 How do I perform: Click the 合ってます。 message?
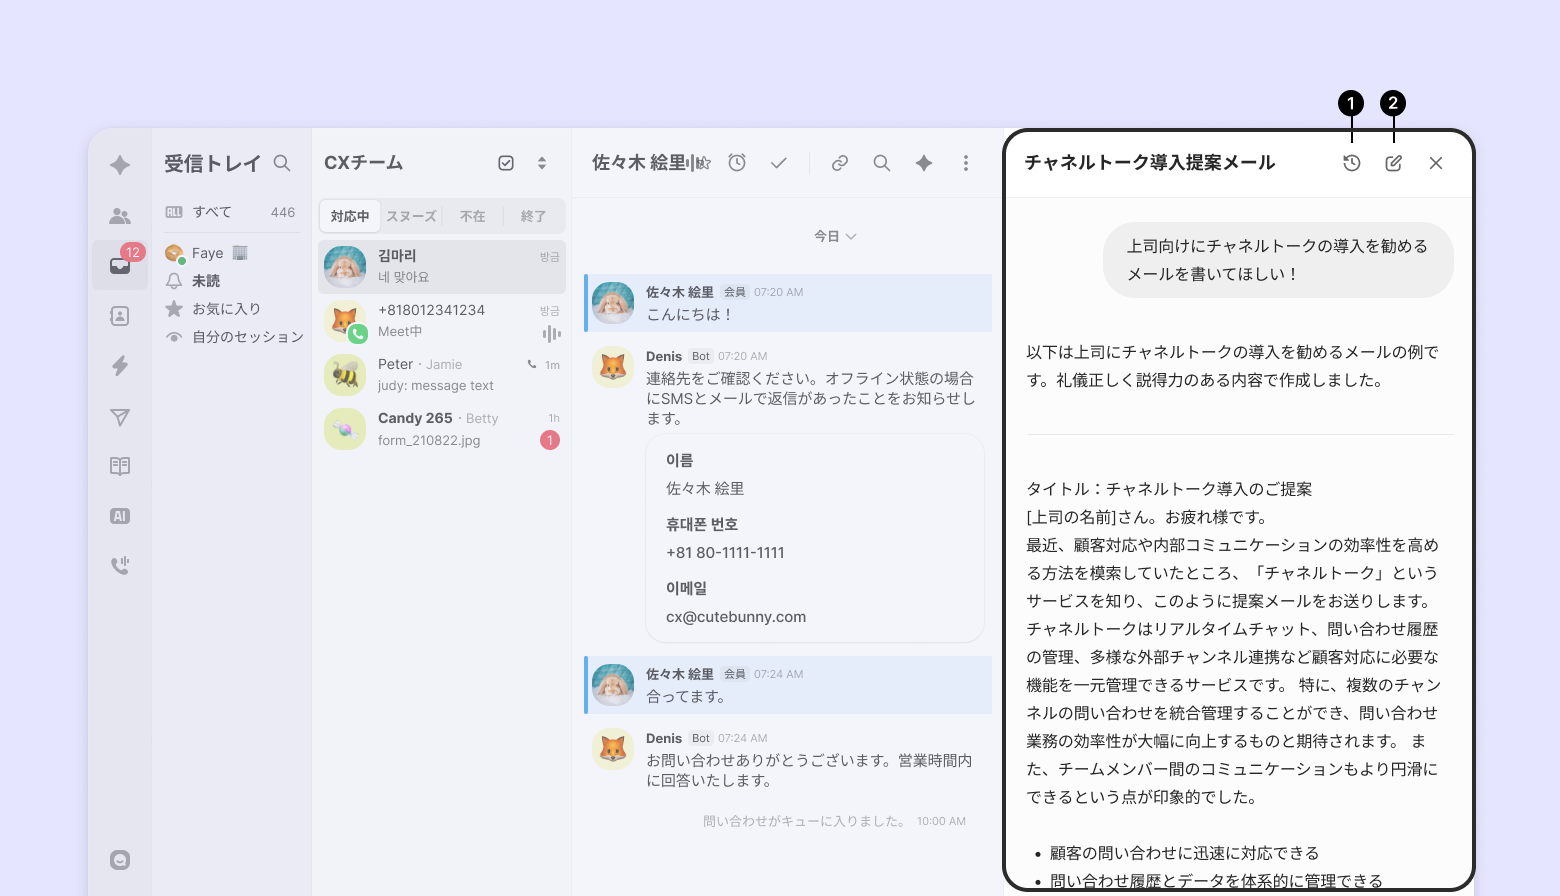(686, 696)
